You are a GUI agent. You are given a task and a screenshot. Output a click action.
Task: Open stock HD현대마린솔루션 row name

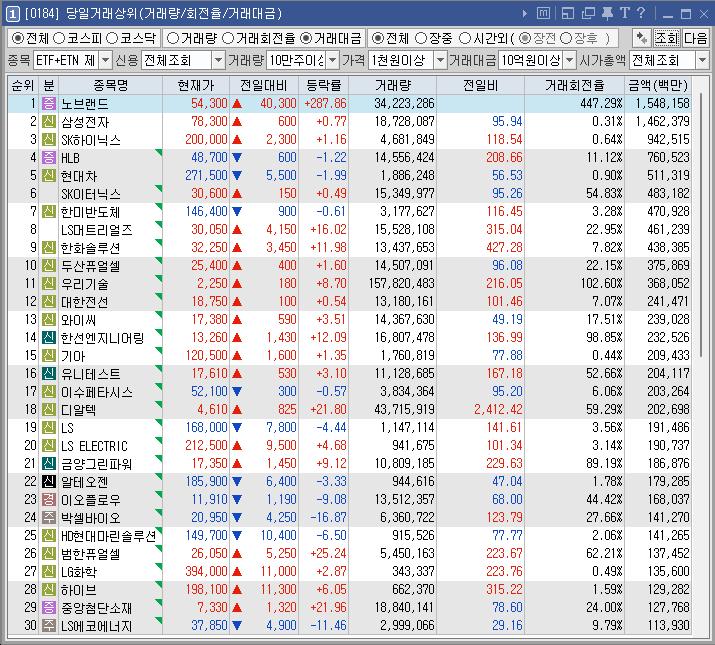click(x=109, y=536)
